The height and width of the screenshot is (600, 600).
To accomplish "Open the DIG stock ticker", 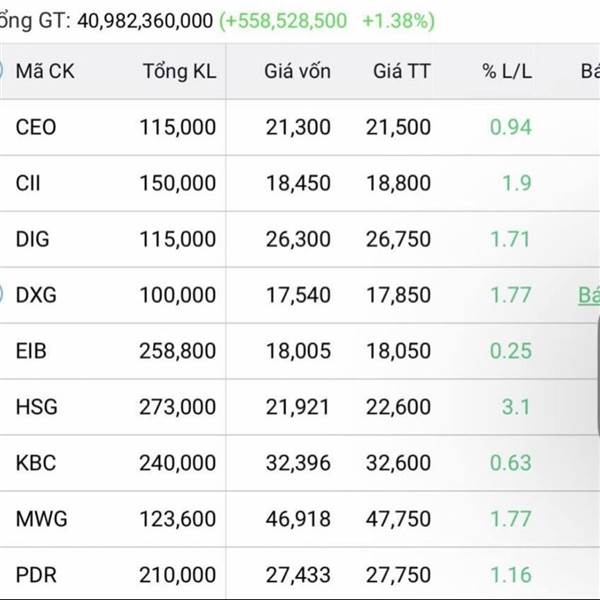I will pyautogui.click(x=33, y=239).
